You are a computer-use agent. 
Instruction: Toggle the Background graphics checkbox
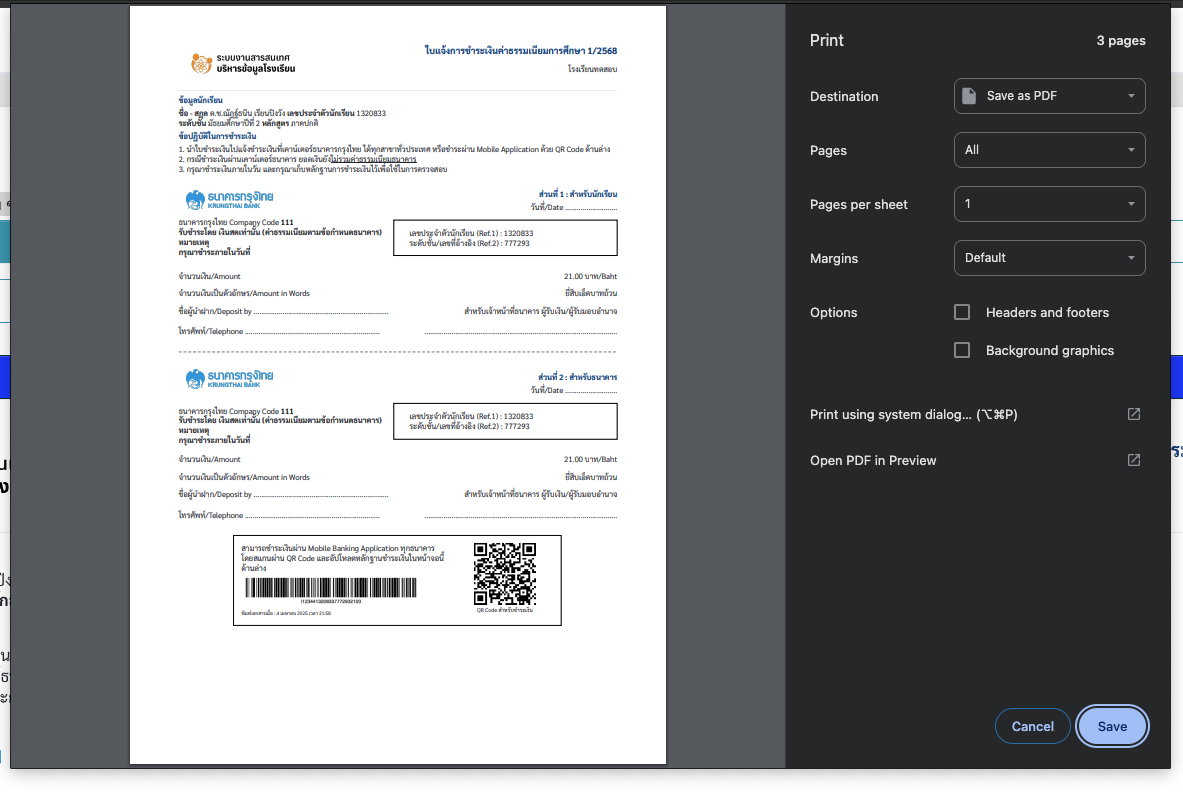coord(962,350)
